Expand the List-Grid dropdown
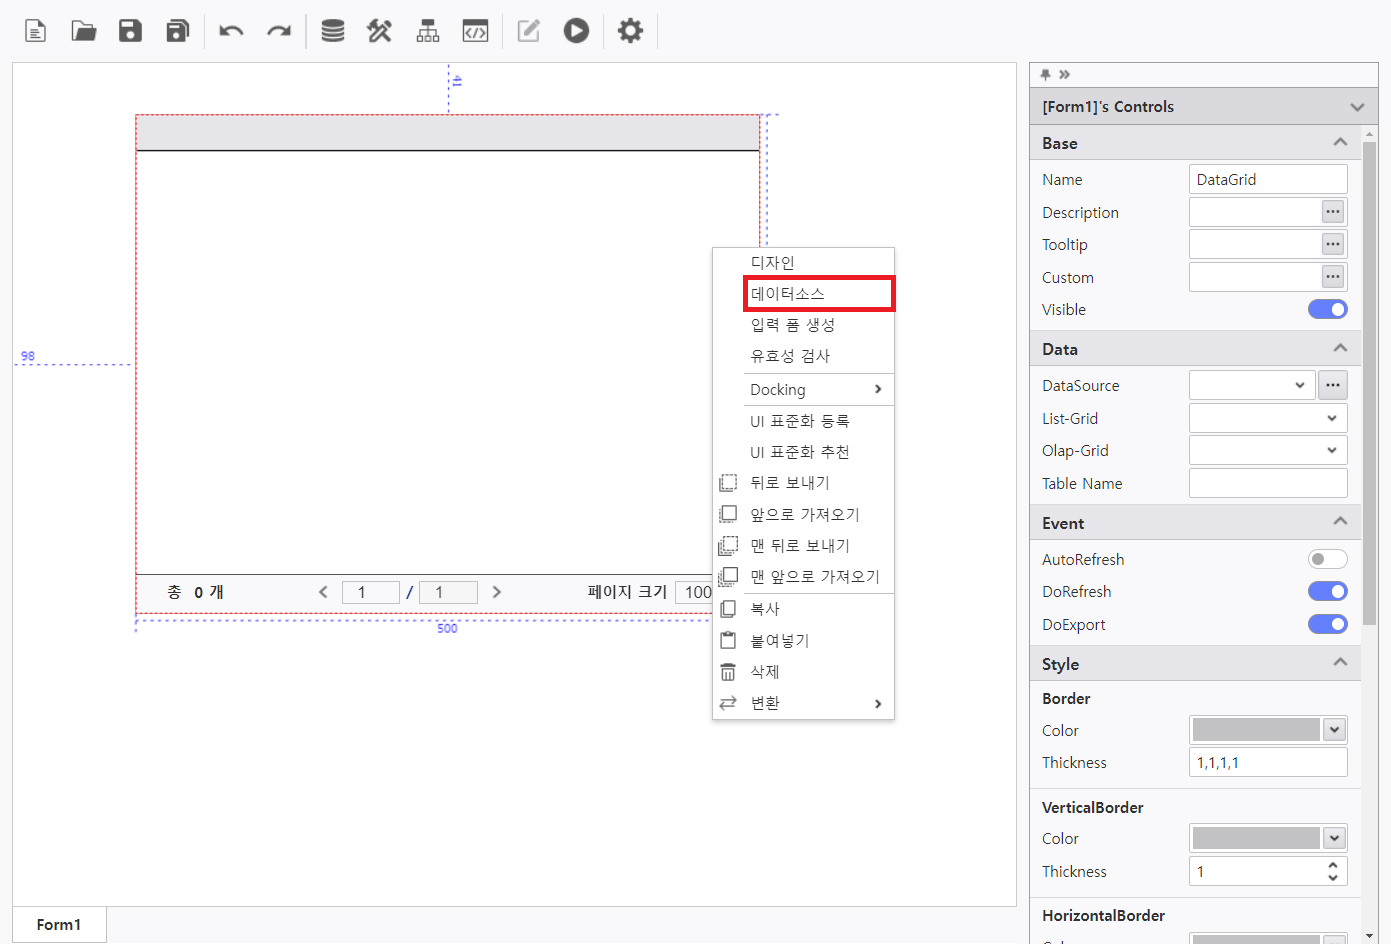 (1267, 419)
